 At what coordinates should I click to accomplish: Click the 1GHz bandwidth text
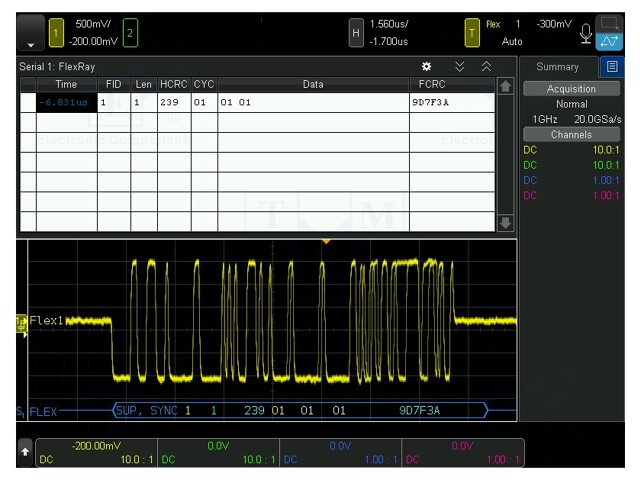pos(545,119)
